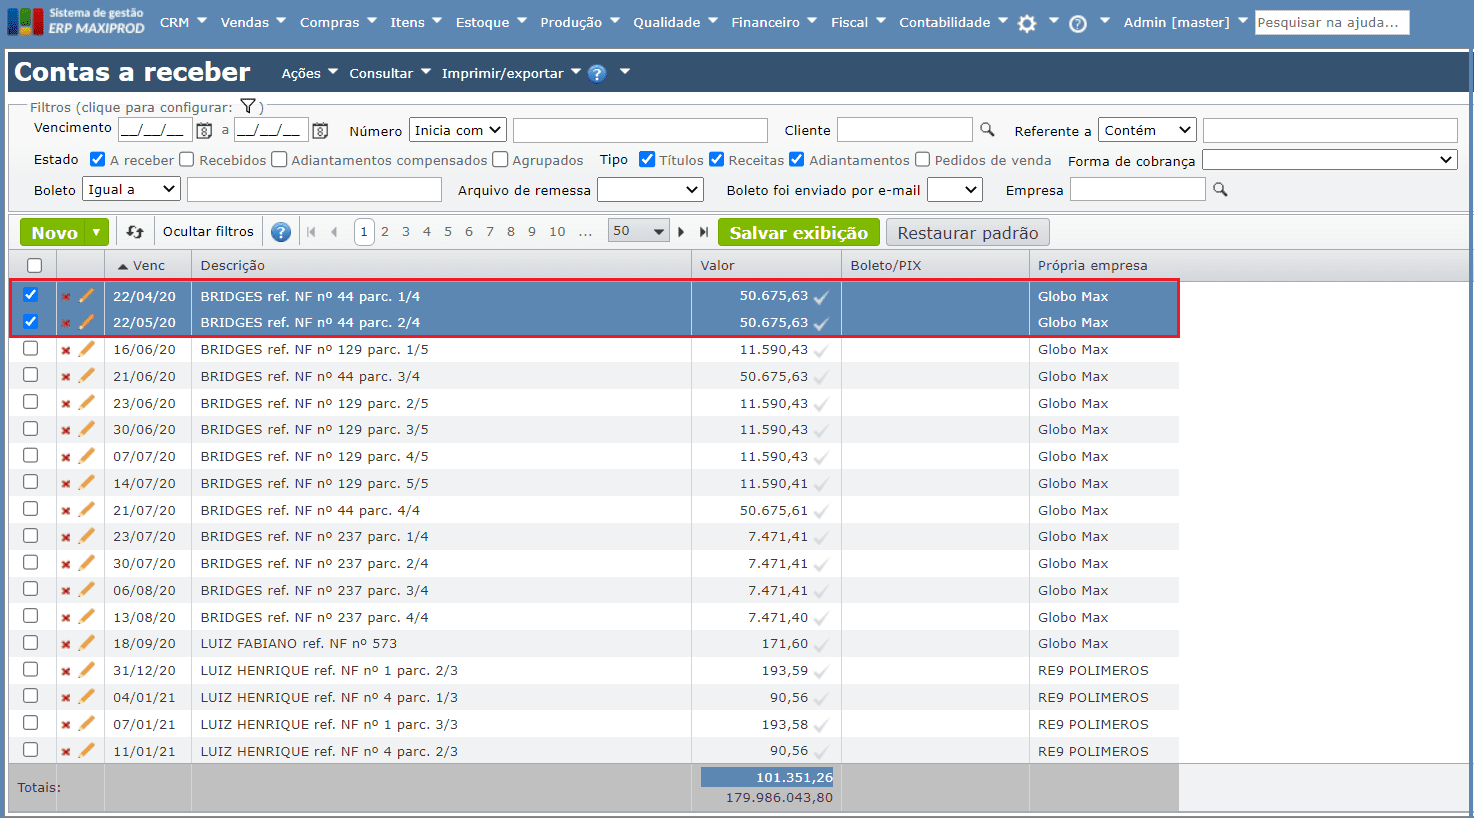Click the Pesquisar na ajuda search field
The image size is (1474, 818).
[1331, 22]
